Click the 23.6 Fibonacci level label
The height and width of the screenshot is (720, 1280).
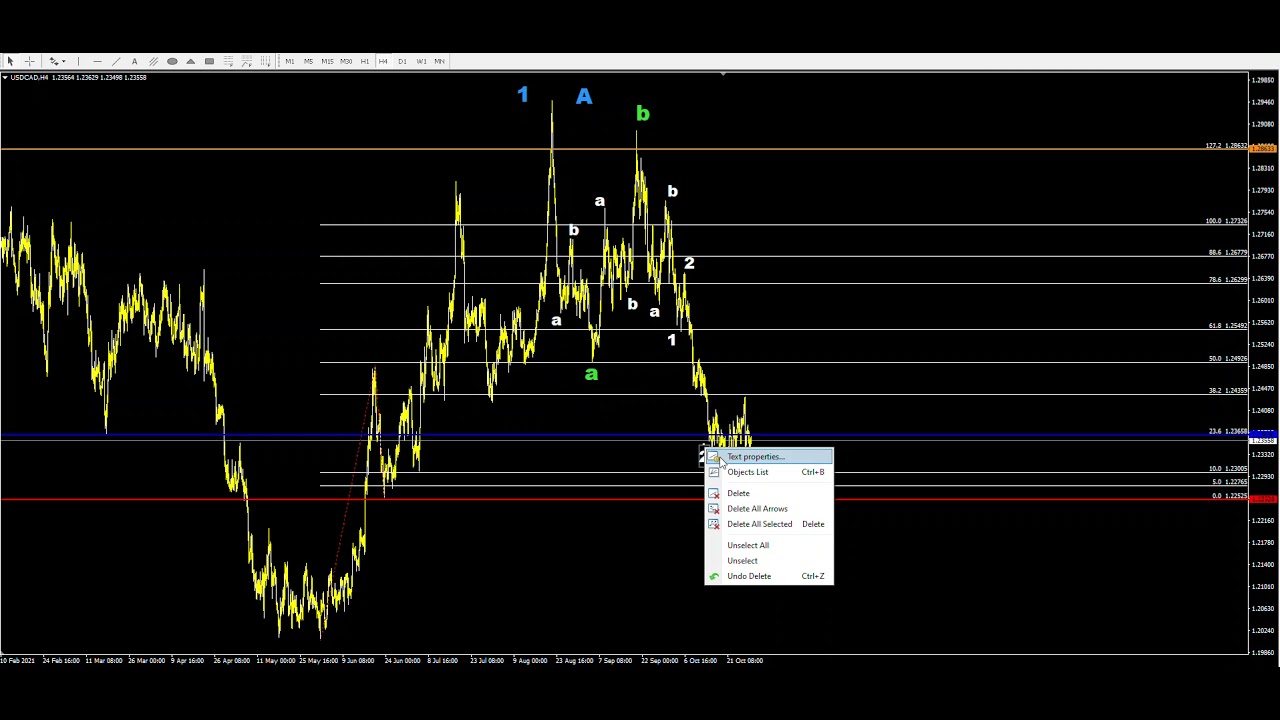click(1227, 432)
